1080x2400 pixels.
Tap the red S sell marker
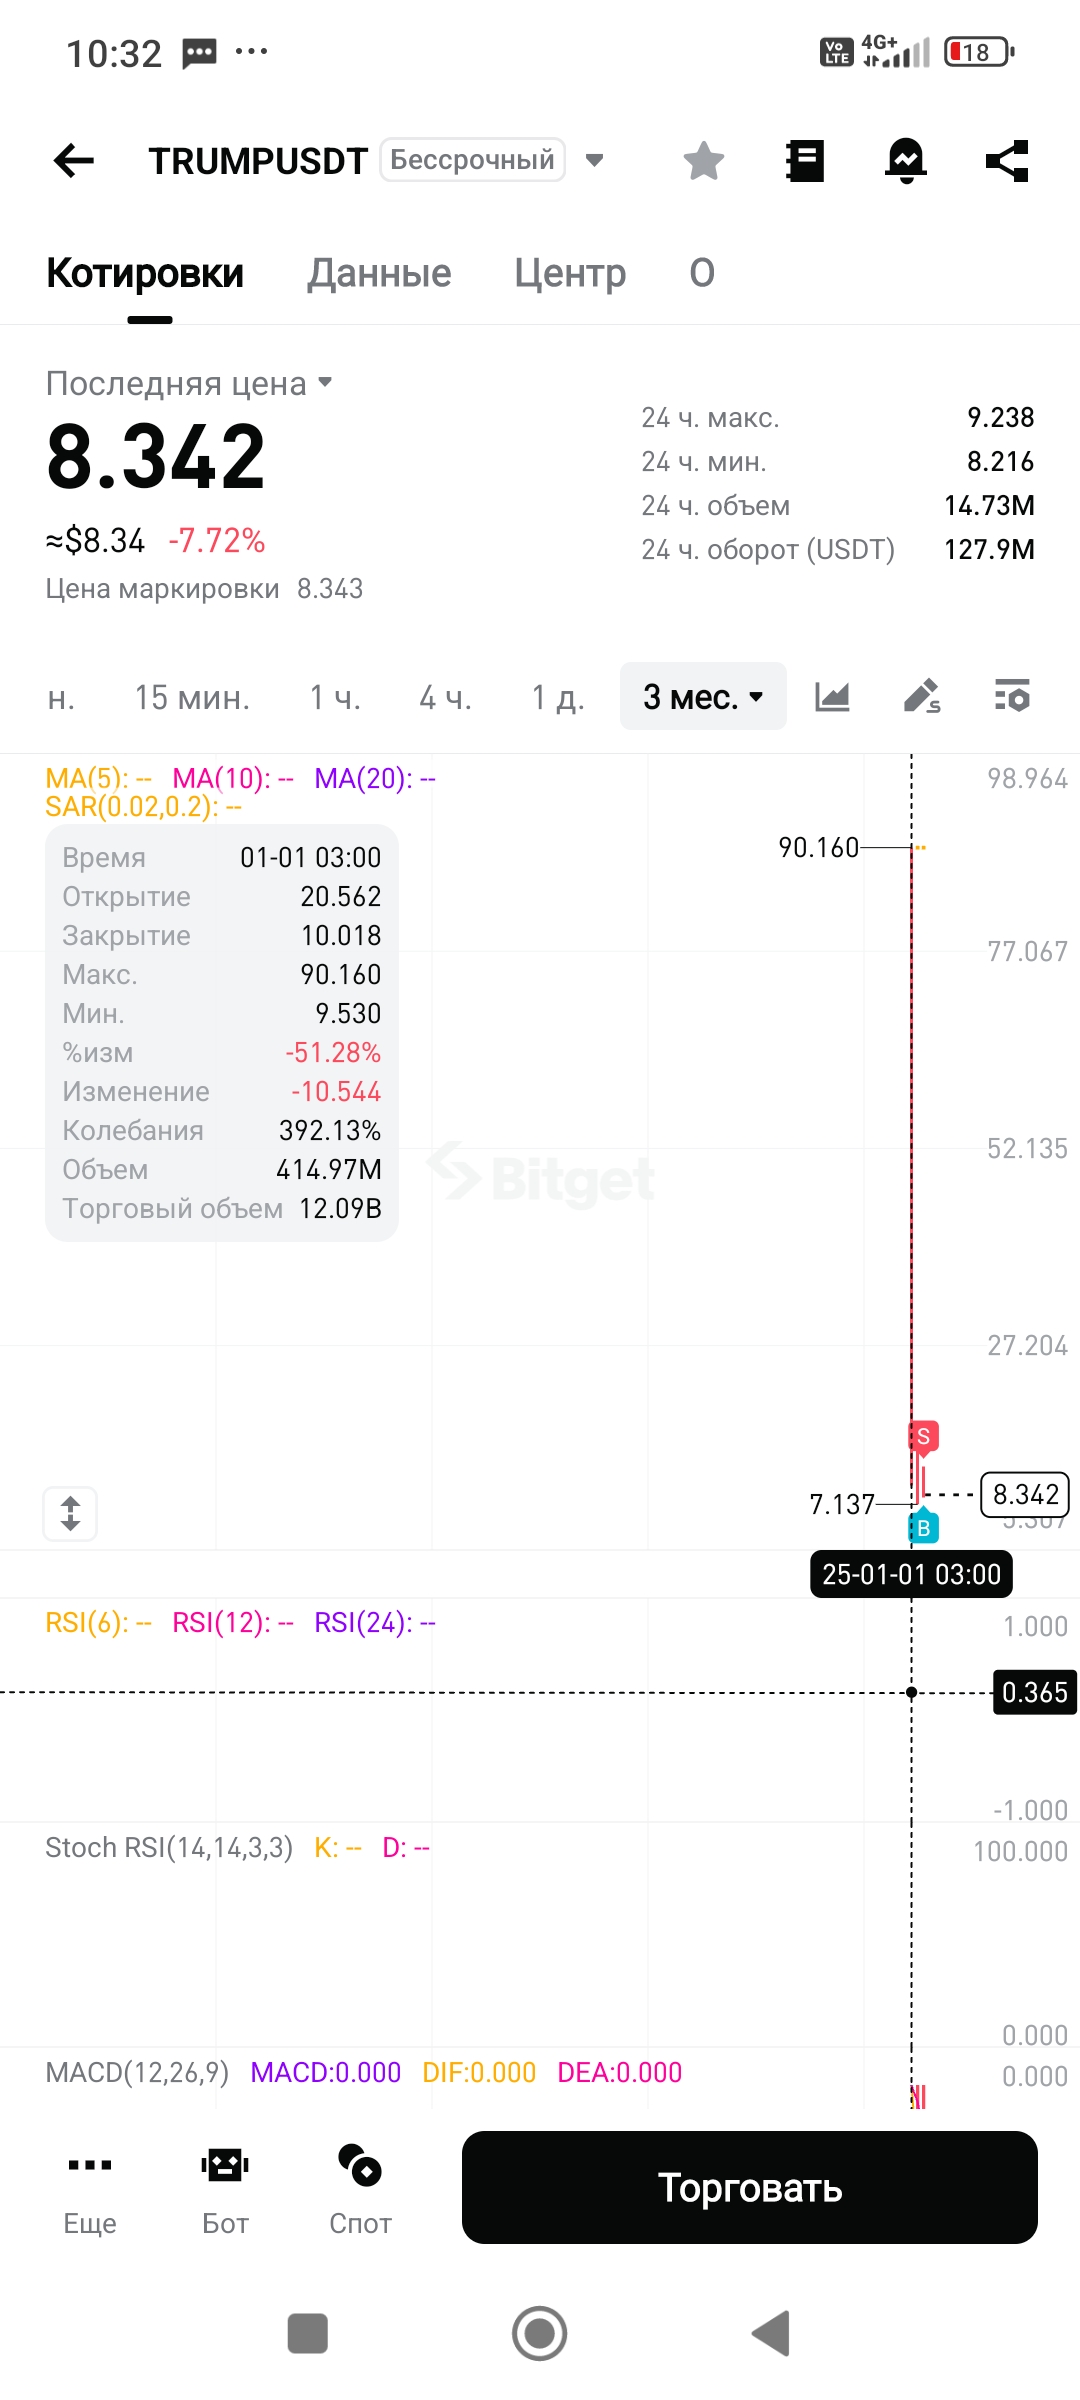tap(923, 1436)
